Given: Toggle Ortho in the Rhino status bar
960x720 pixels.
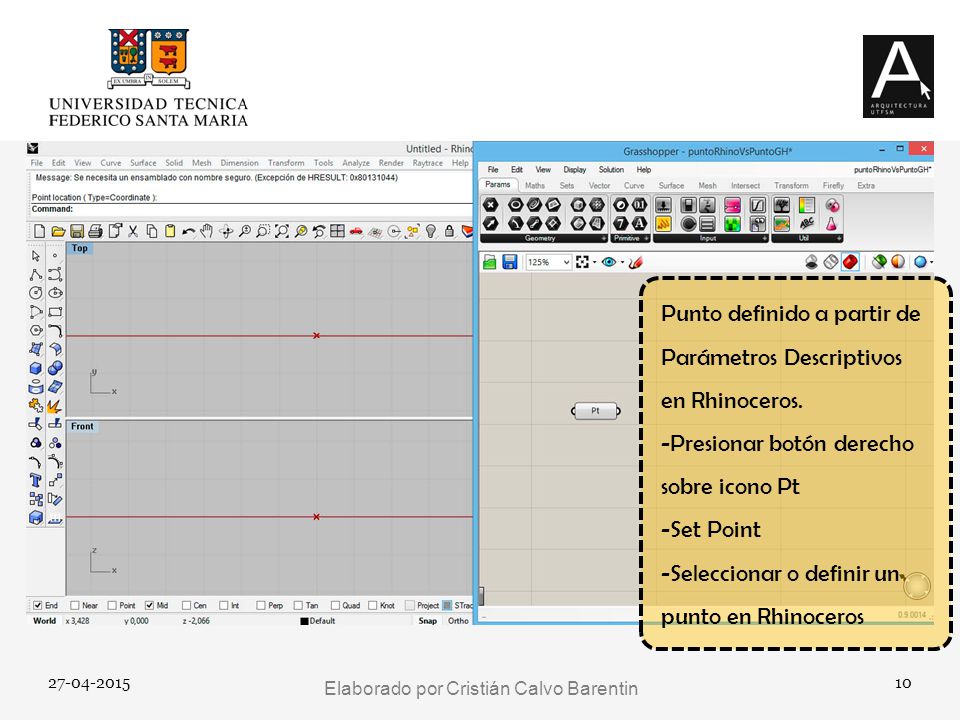Looking at the screenshot, I should [458, 621].
